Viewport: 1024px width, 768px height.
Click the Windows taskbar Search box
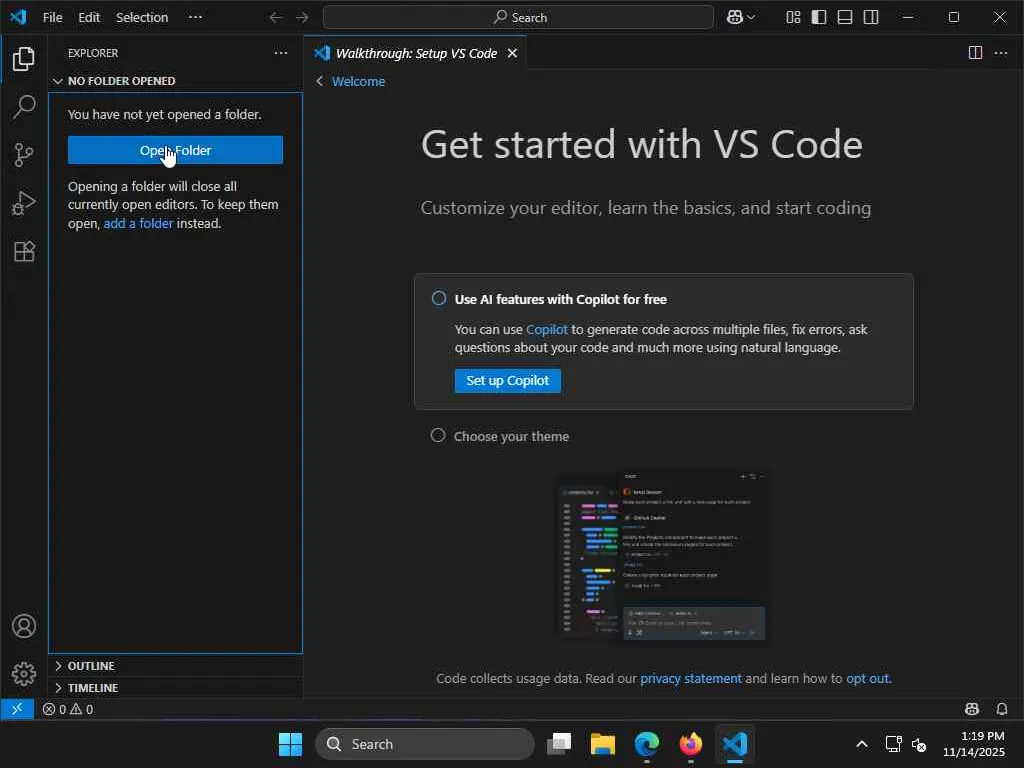pos(425,744)
